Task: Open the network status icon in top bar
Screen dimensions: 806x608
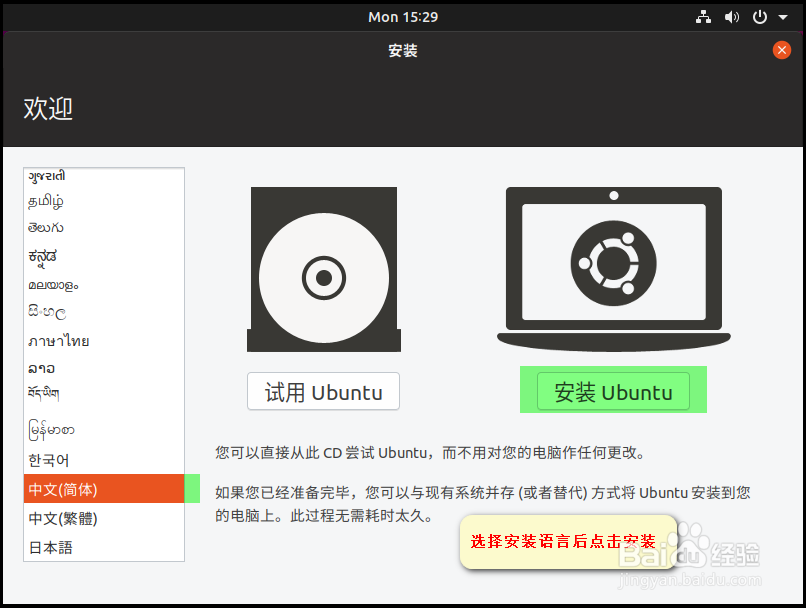Action: 703,17
